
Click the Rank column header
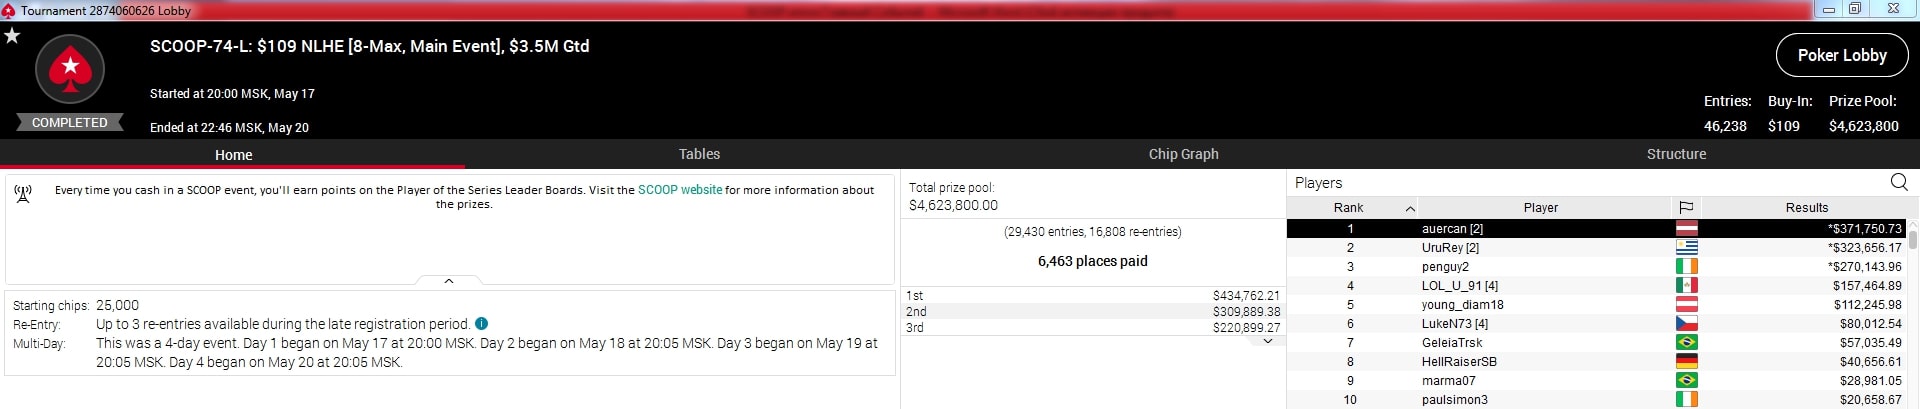coord(1348,208)
